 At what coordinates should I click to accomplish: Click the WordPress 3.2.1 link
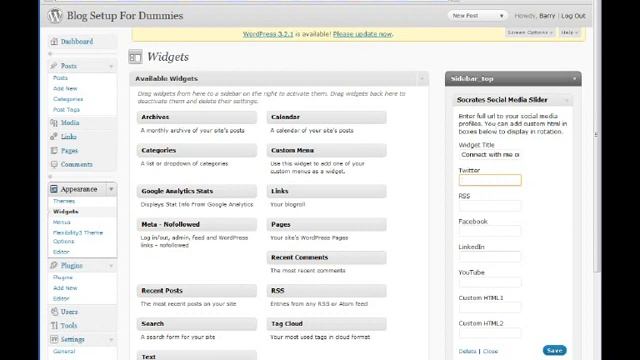(268, 34)
